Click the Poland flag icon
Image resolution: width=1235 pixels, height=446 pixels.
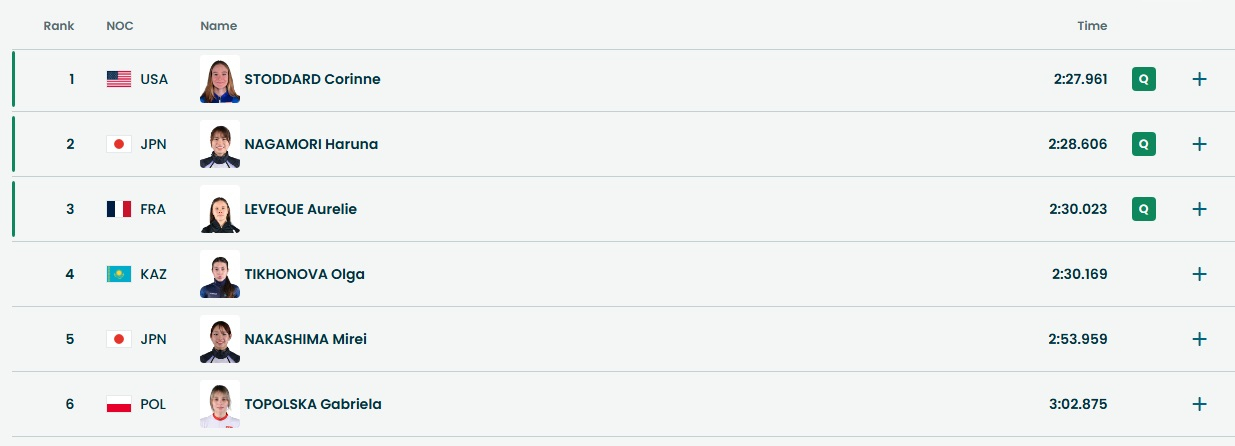coord(119,404)
